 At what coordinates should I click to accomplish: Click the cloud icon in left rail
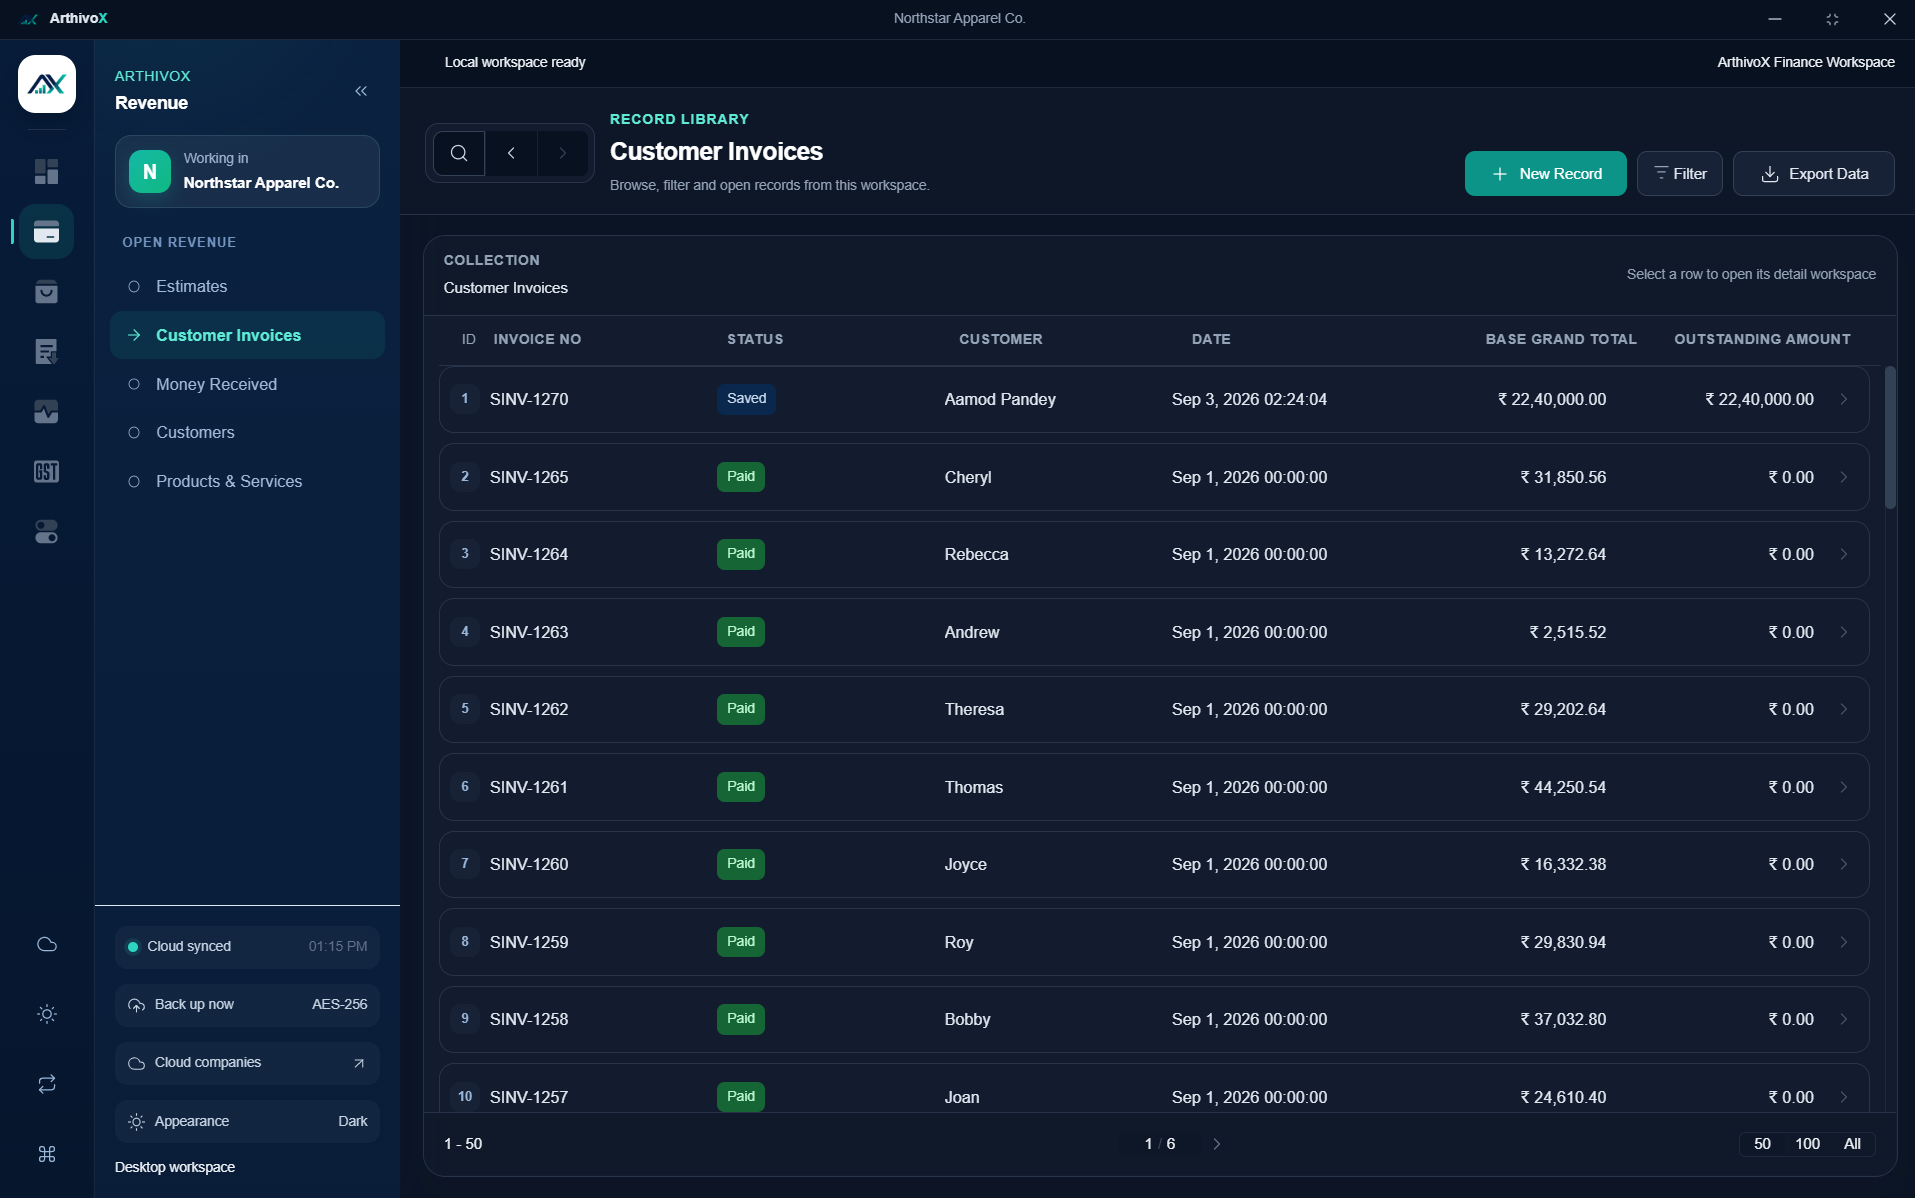(x=46, y=944)
